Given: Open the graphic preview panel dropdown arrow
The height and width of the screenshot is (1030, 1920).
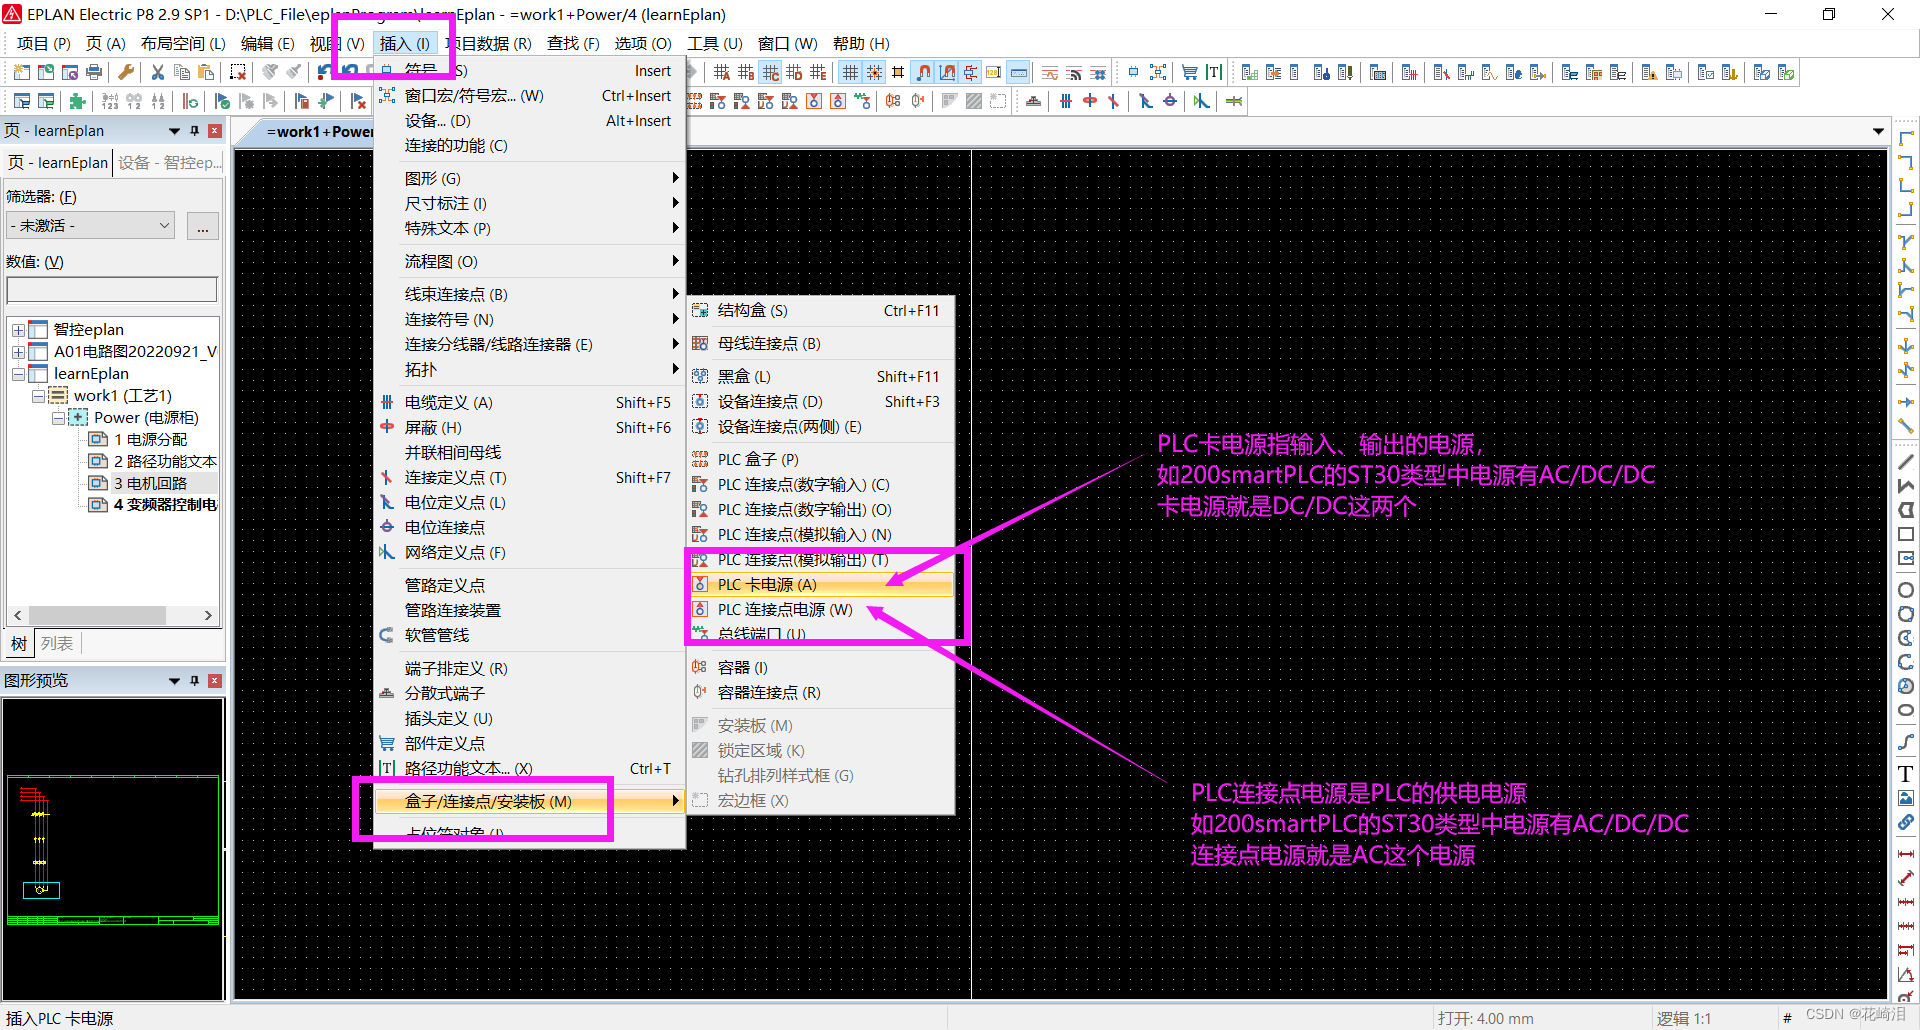Looking at the screenshot, I should [174, 681].
